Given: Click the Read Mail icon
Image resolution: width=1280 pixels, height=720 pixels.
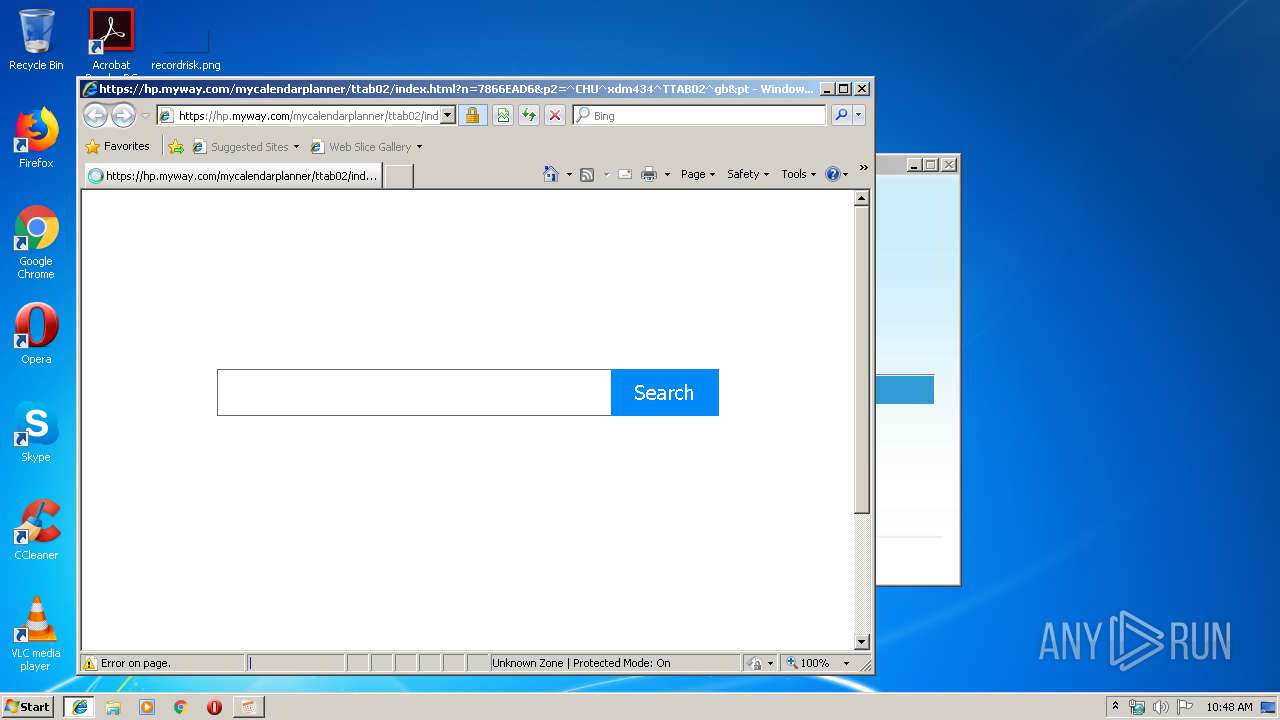Looking at the screenshot, I should [625, 174].
